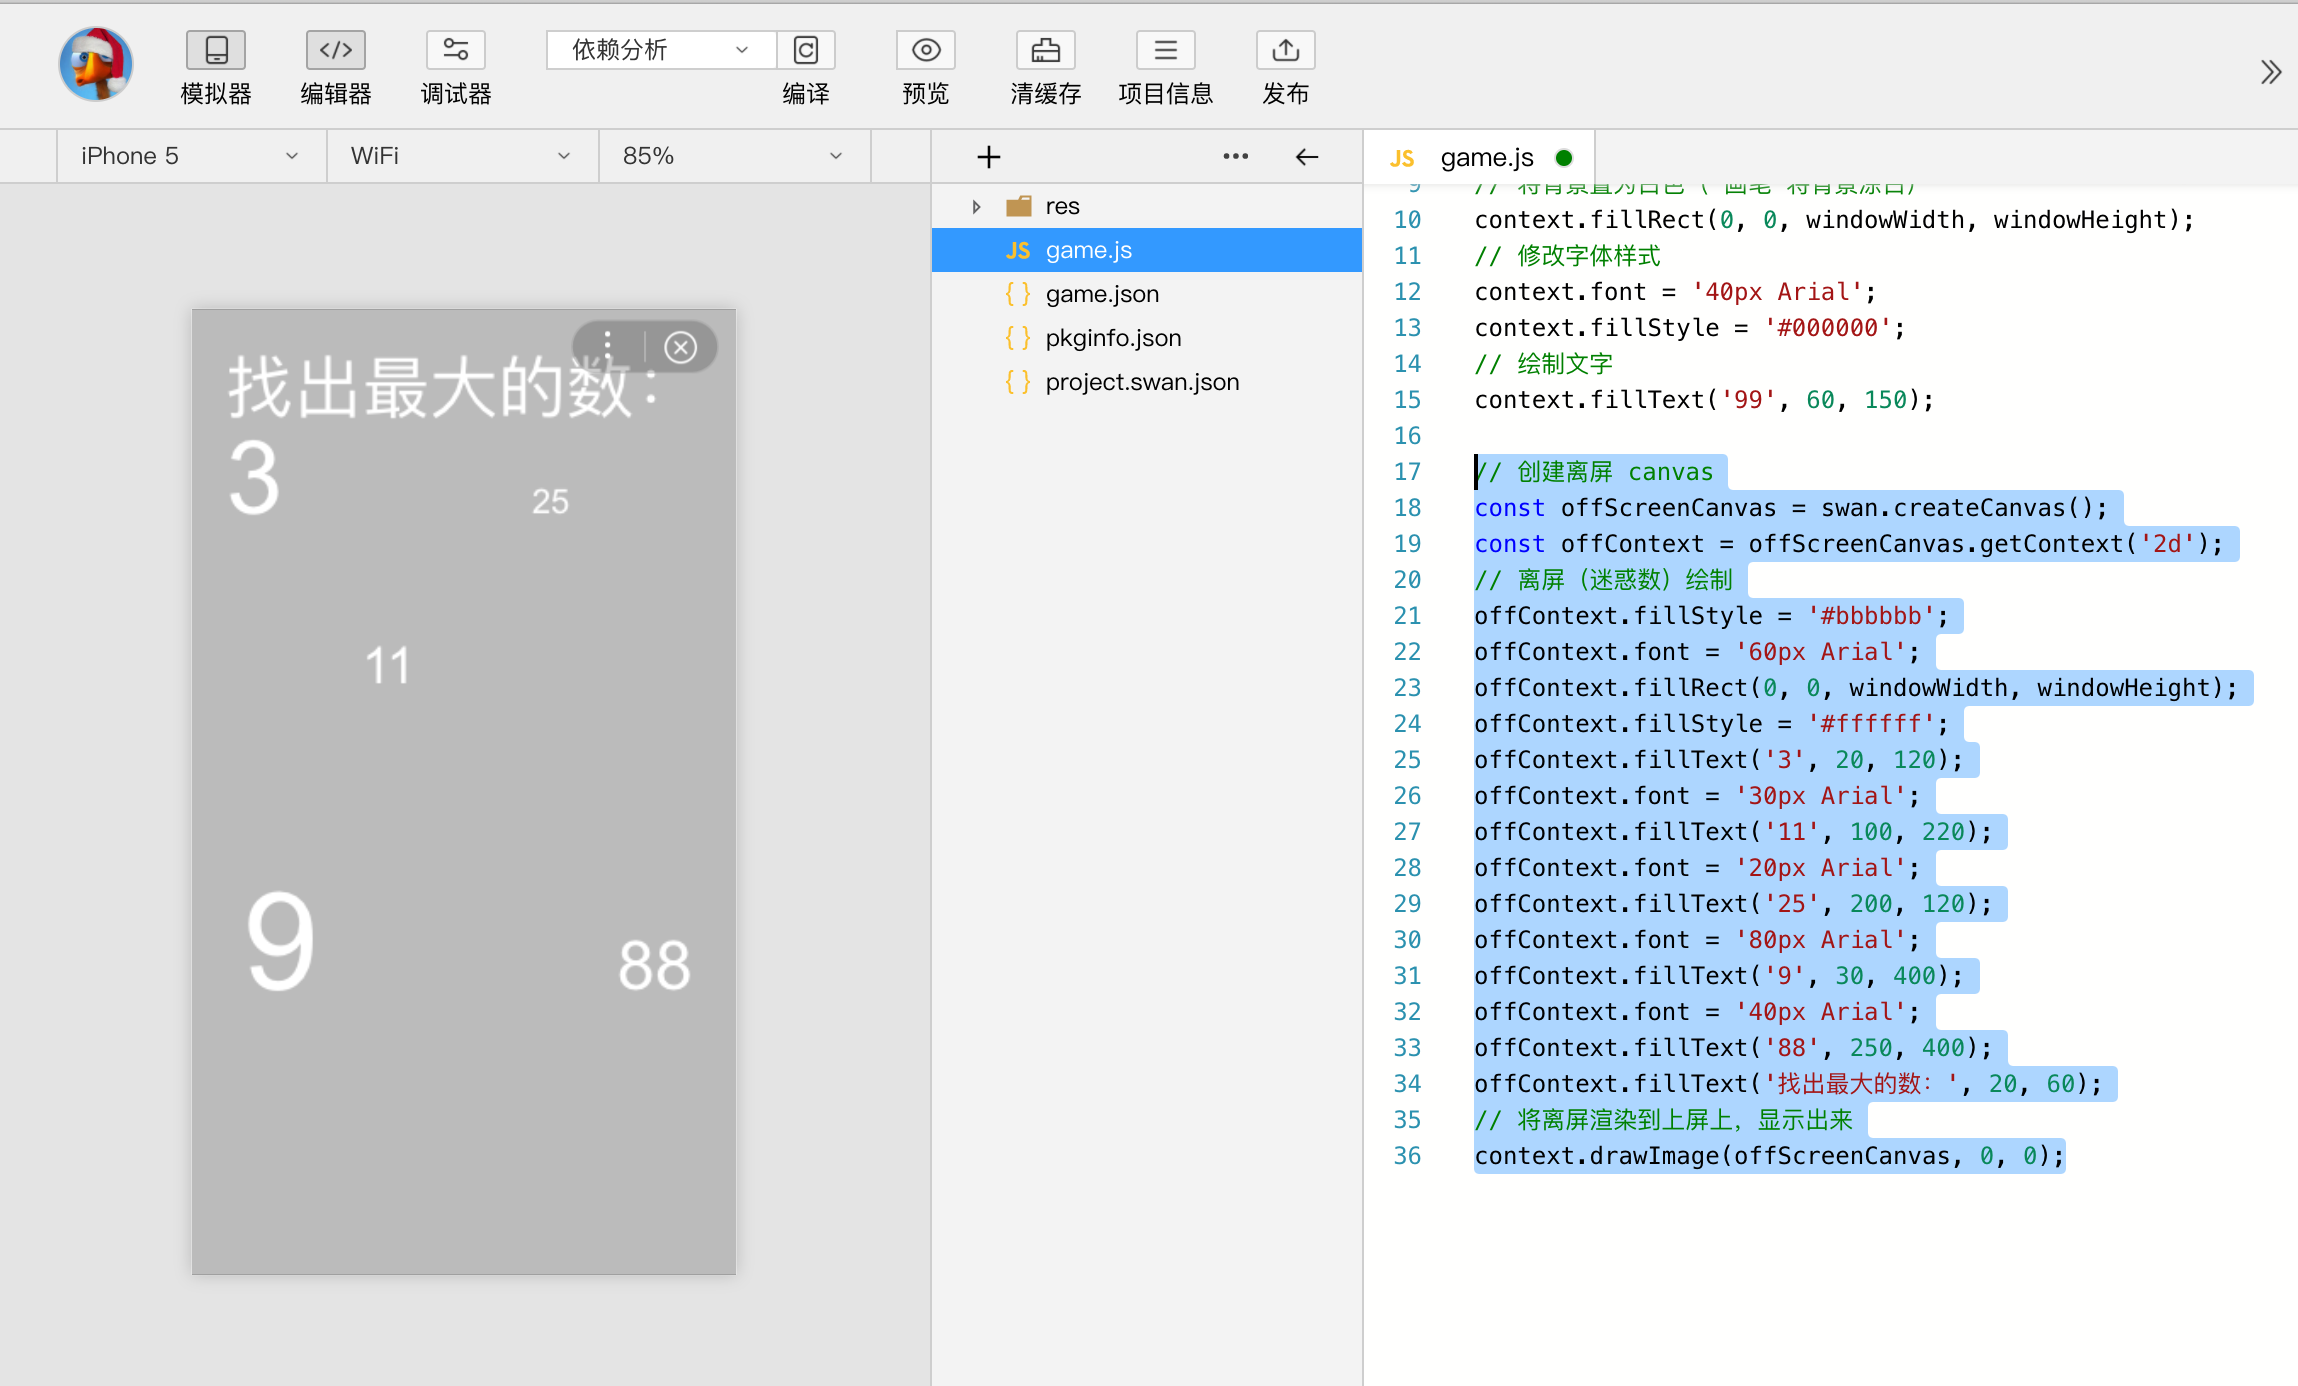
Task: Click the plus icon to add file
Action: click(x=988, y=157)
